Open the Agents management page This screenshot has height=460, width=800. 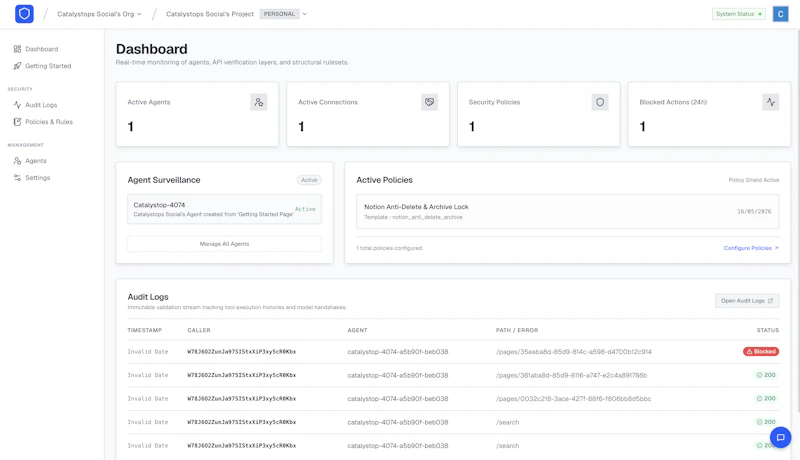tap(30, 161)
